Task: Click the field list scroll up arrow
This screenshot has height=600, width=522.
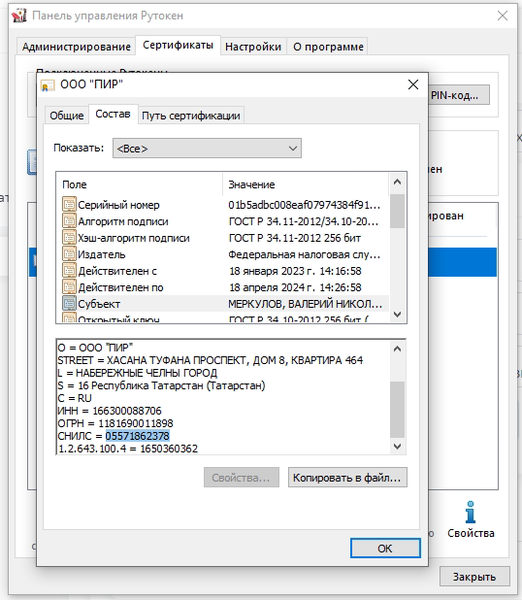Action: [x=397, y=182]
